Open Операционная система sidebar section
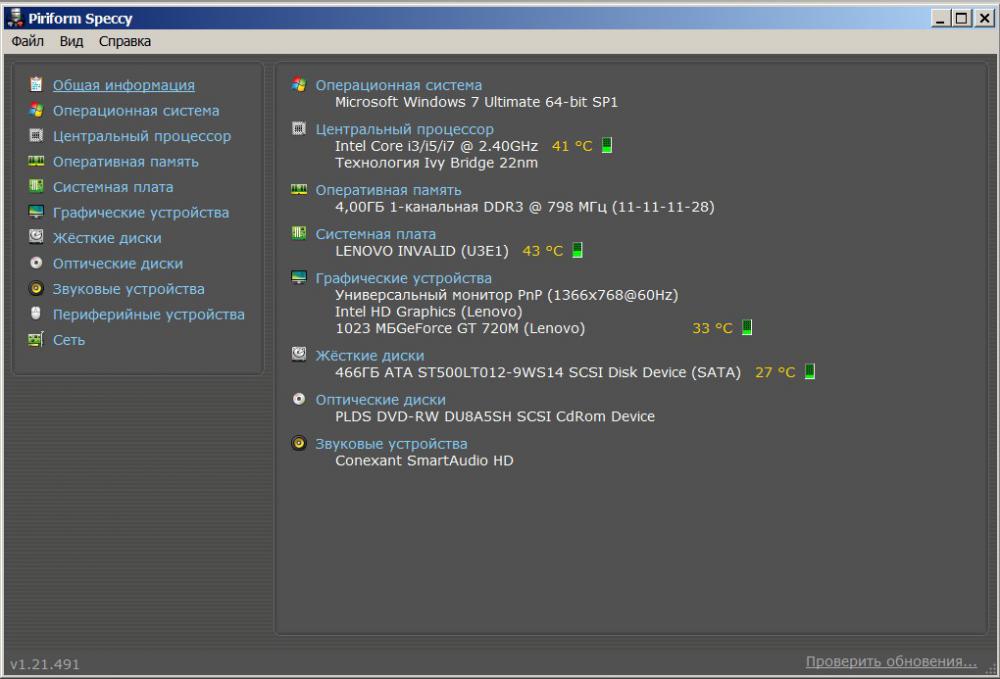 click(136, 110)
